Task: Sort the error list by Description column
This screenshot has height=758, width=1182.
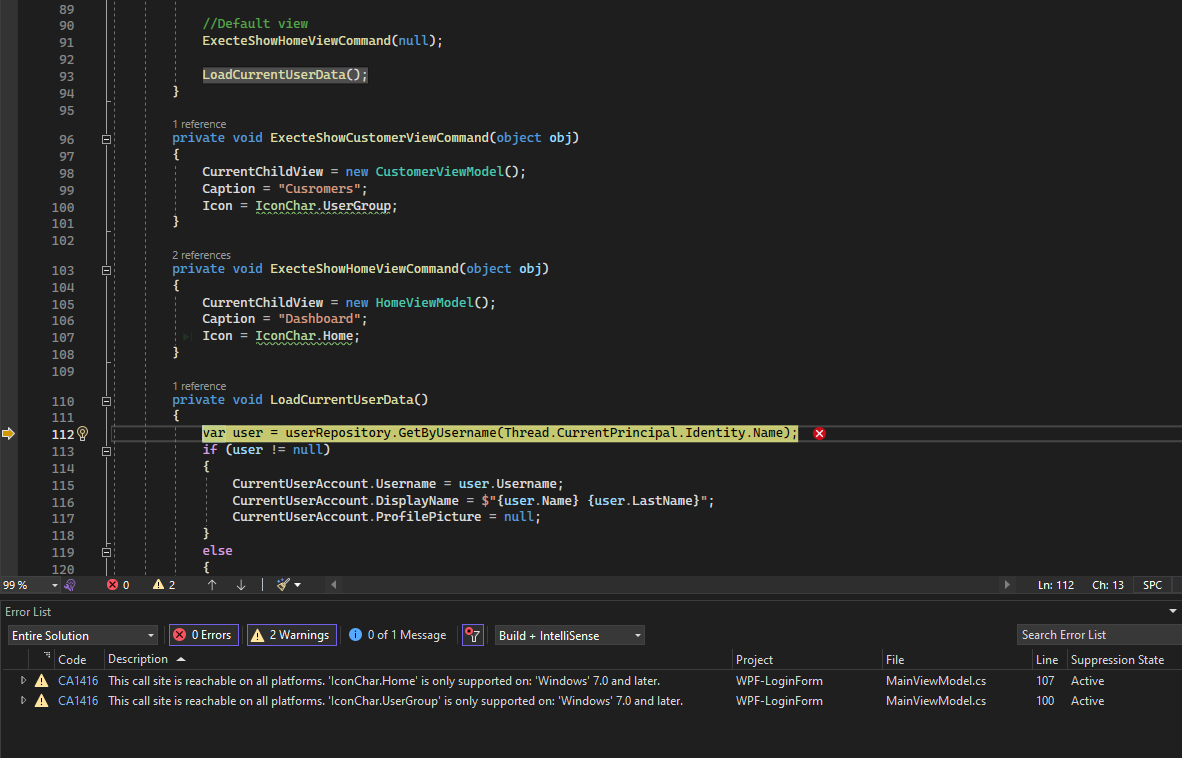Action: [140, 659]
